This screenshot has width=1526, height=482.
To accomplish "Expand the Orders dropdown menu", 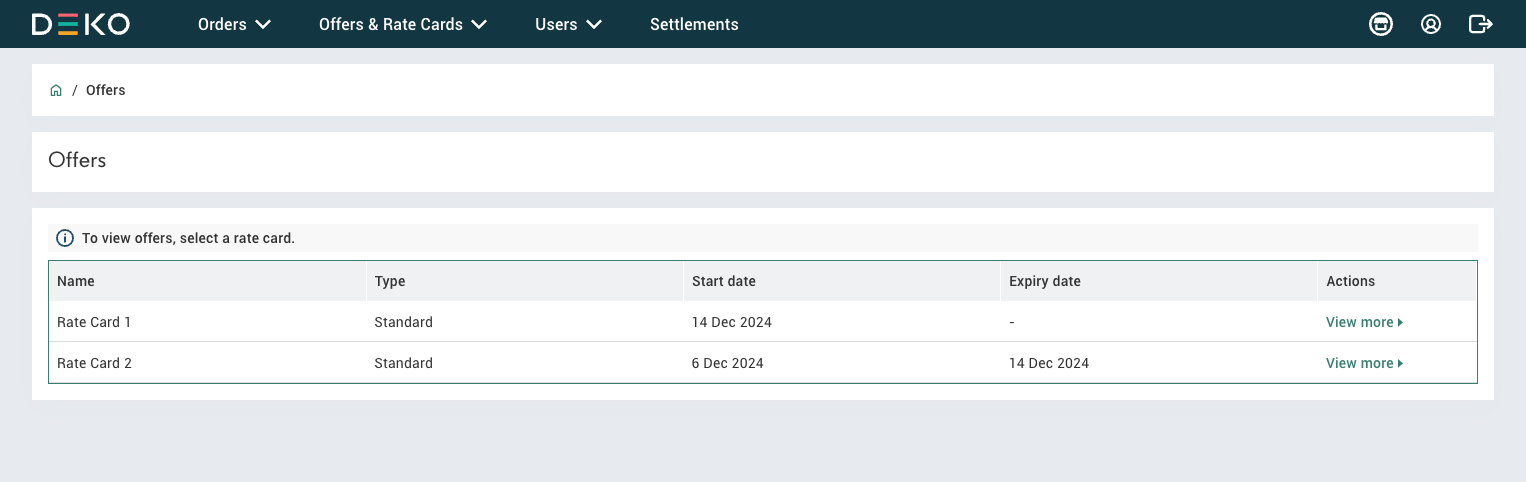I will coord(234,24).
